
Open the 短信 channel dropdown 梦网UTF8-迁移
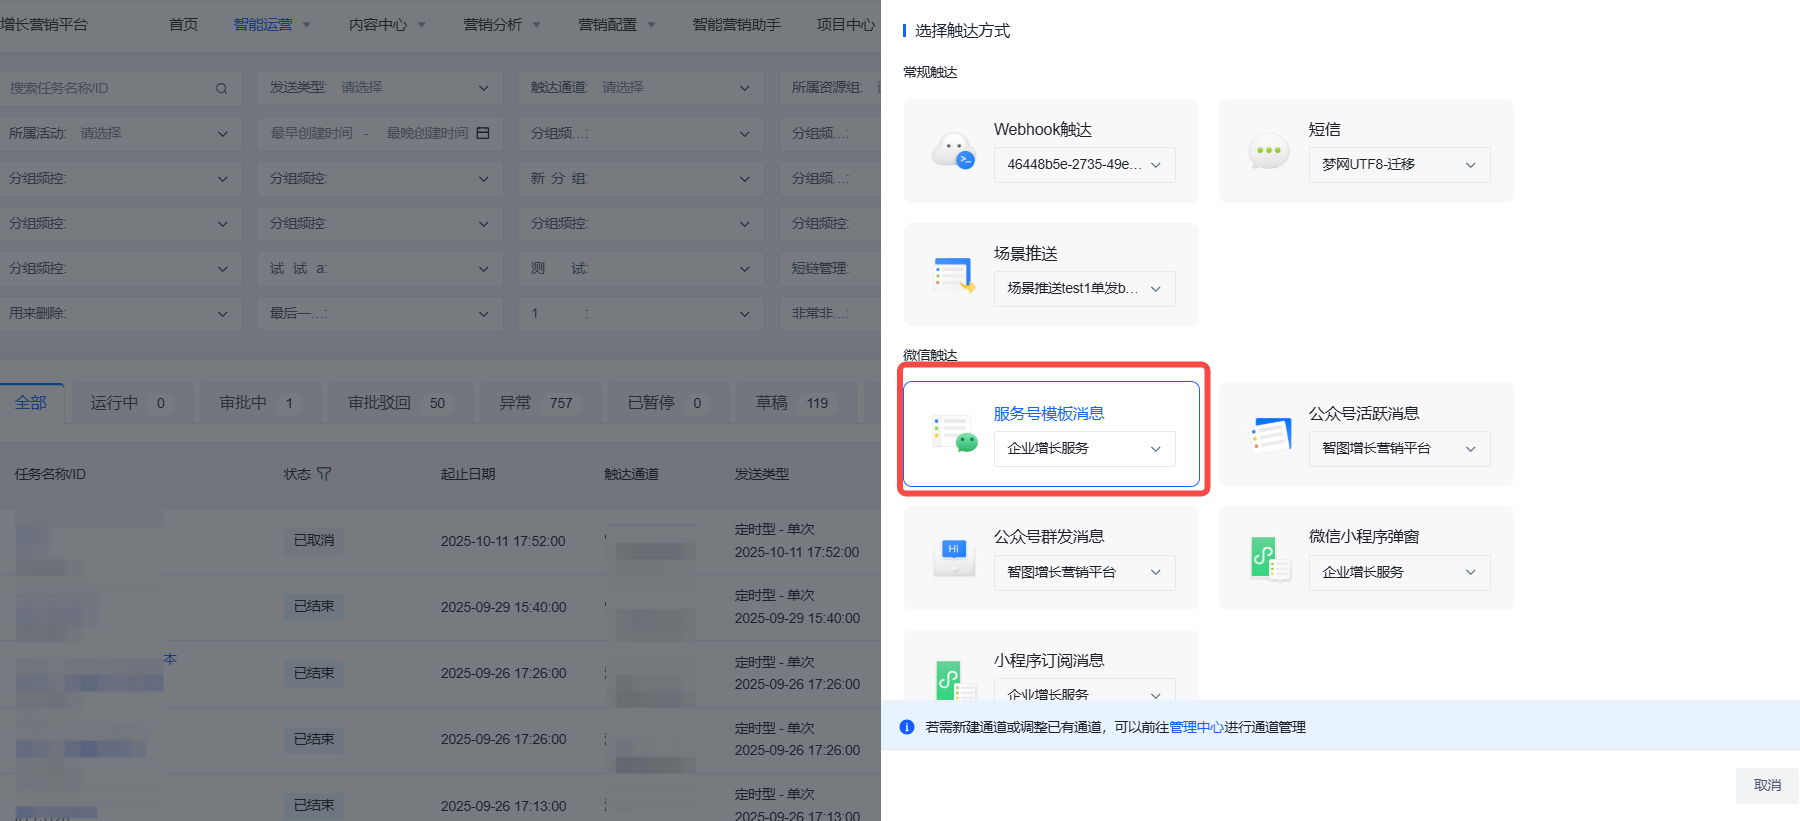pos(1400,165)
